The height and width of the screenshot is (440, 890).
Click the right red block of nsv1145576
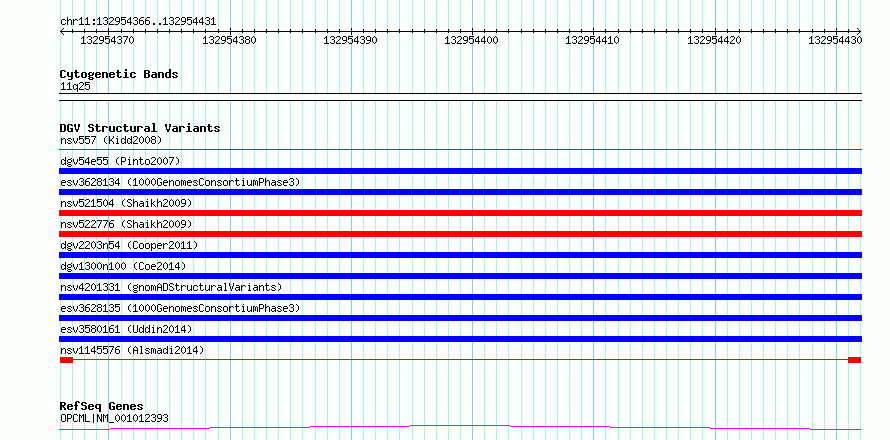[x=855, y=360]
